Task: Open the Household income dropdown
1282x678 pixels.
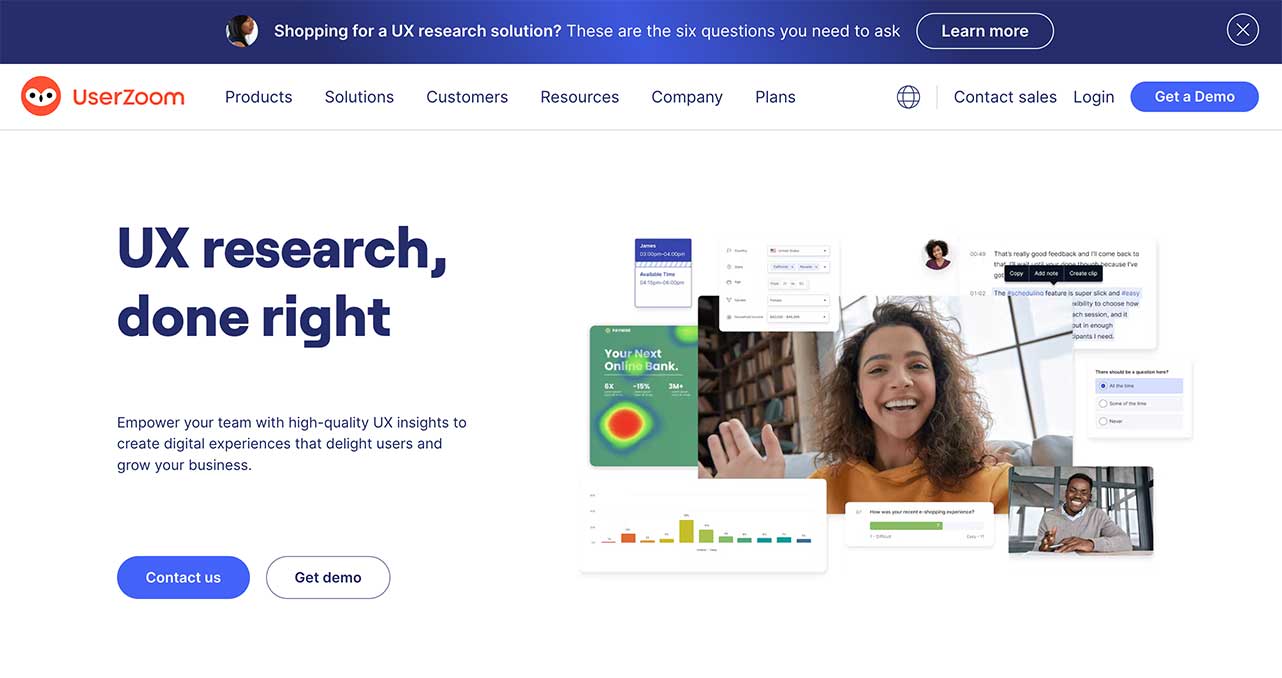Action: [798, 317]
